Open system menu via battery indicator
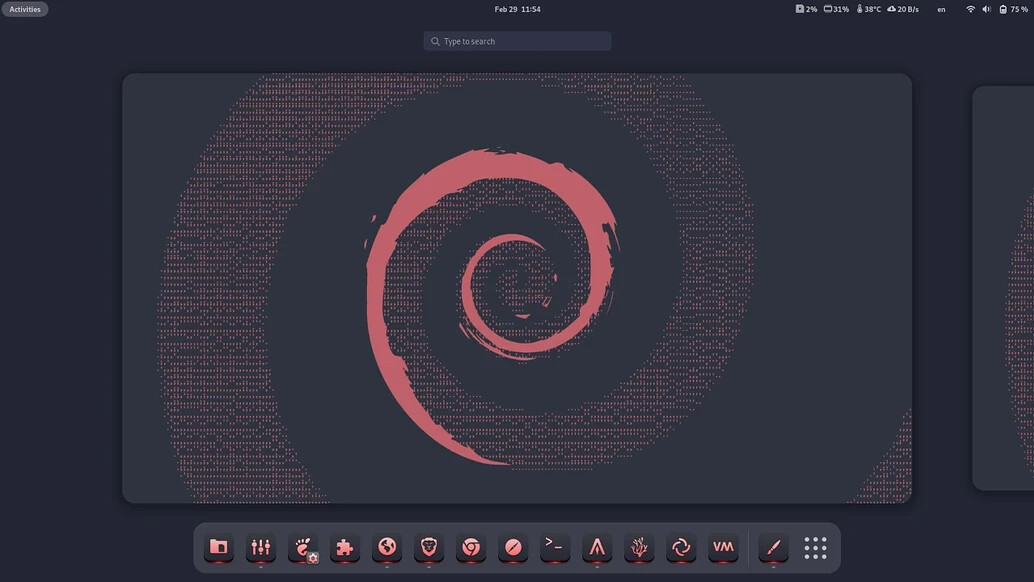Viewport: 1034px width, 582px height. pos(1013,9)
